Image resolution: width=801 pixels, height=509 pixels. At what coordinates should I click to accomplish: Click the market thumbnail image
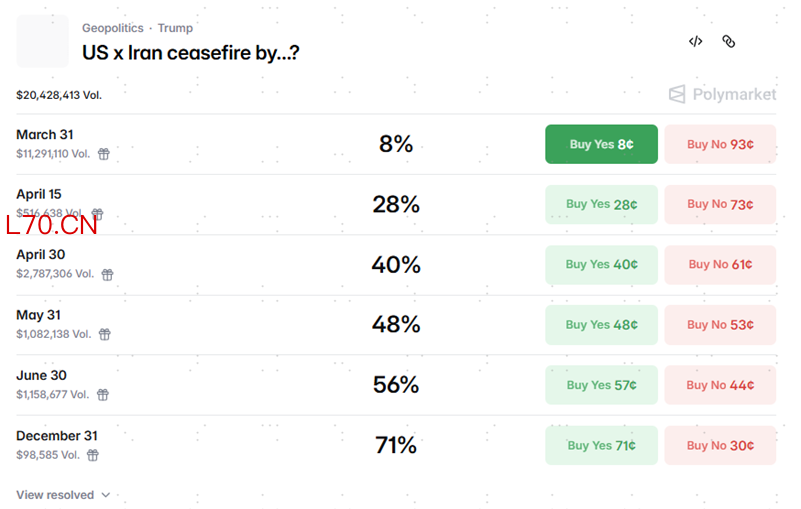tap(43, 41)
